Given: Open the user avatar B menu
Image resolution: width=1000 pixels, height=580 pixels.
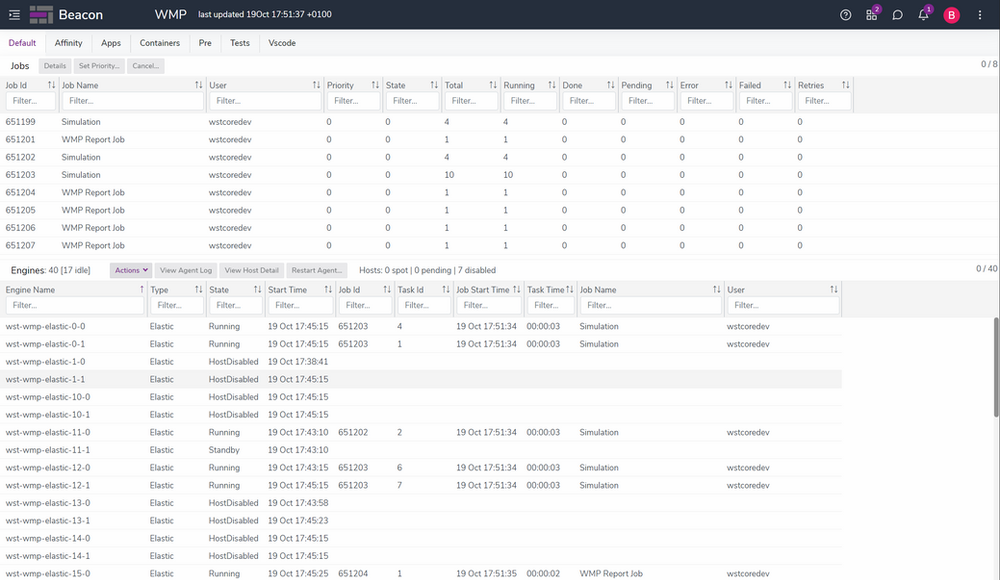Looking at the screenshot, I should [x=952, y=15].
